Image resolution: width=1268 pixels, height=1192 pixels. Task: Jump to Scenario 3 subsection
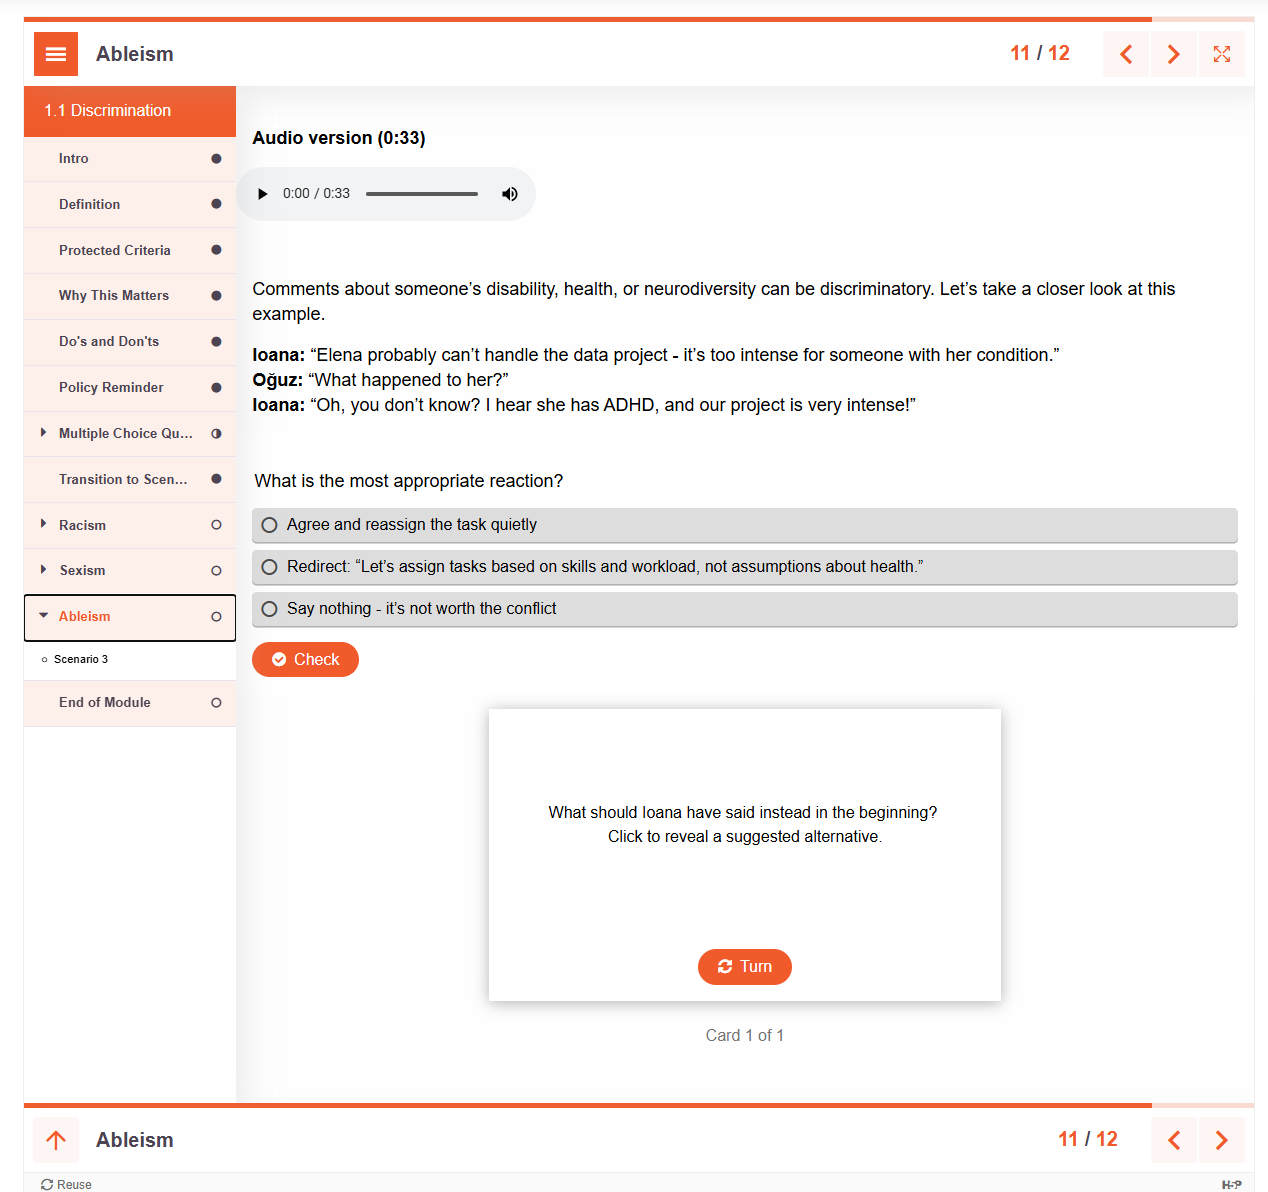point(80,660)
